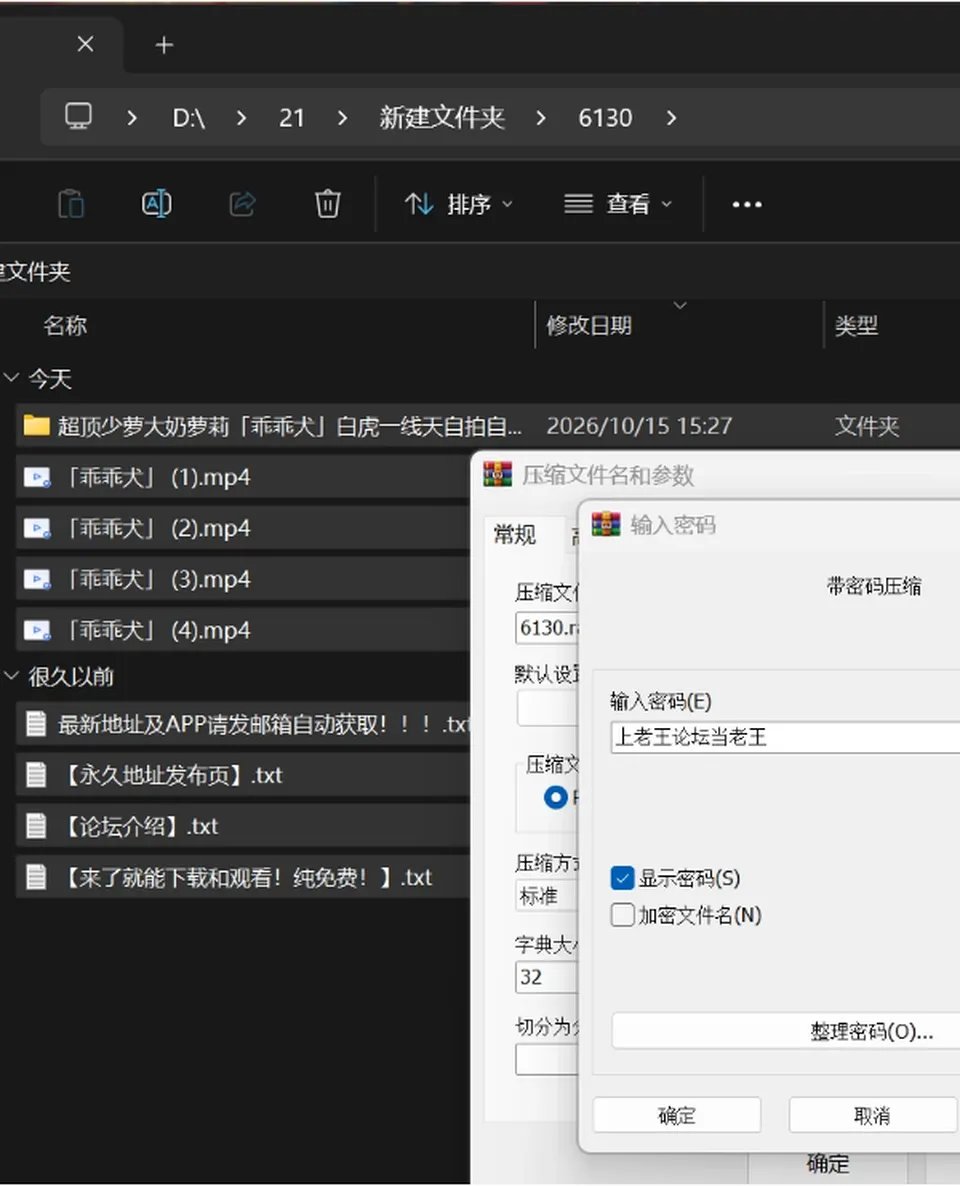Click the WinRAR icon in 输入密码 title bar
Image resolution: width=960 pixels, height=1186 pixels.
click(x=606, y=524)
